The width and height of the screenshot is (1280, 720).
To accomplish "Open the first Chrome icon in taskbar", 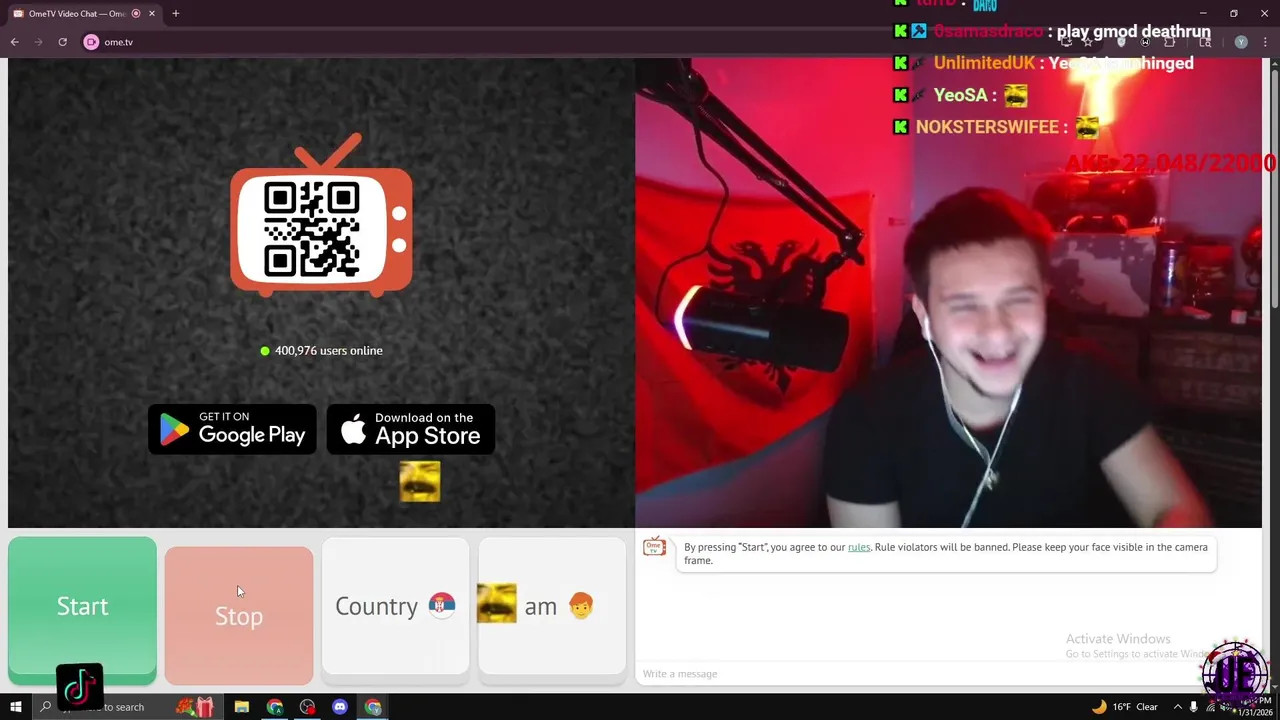I will pos(274,707).
